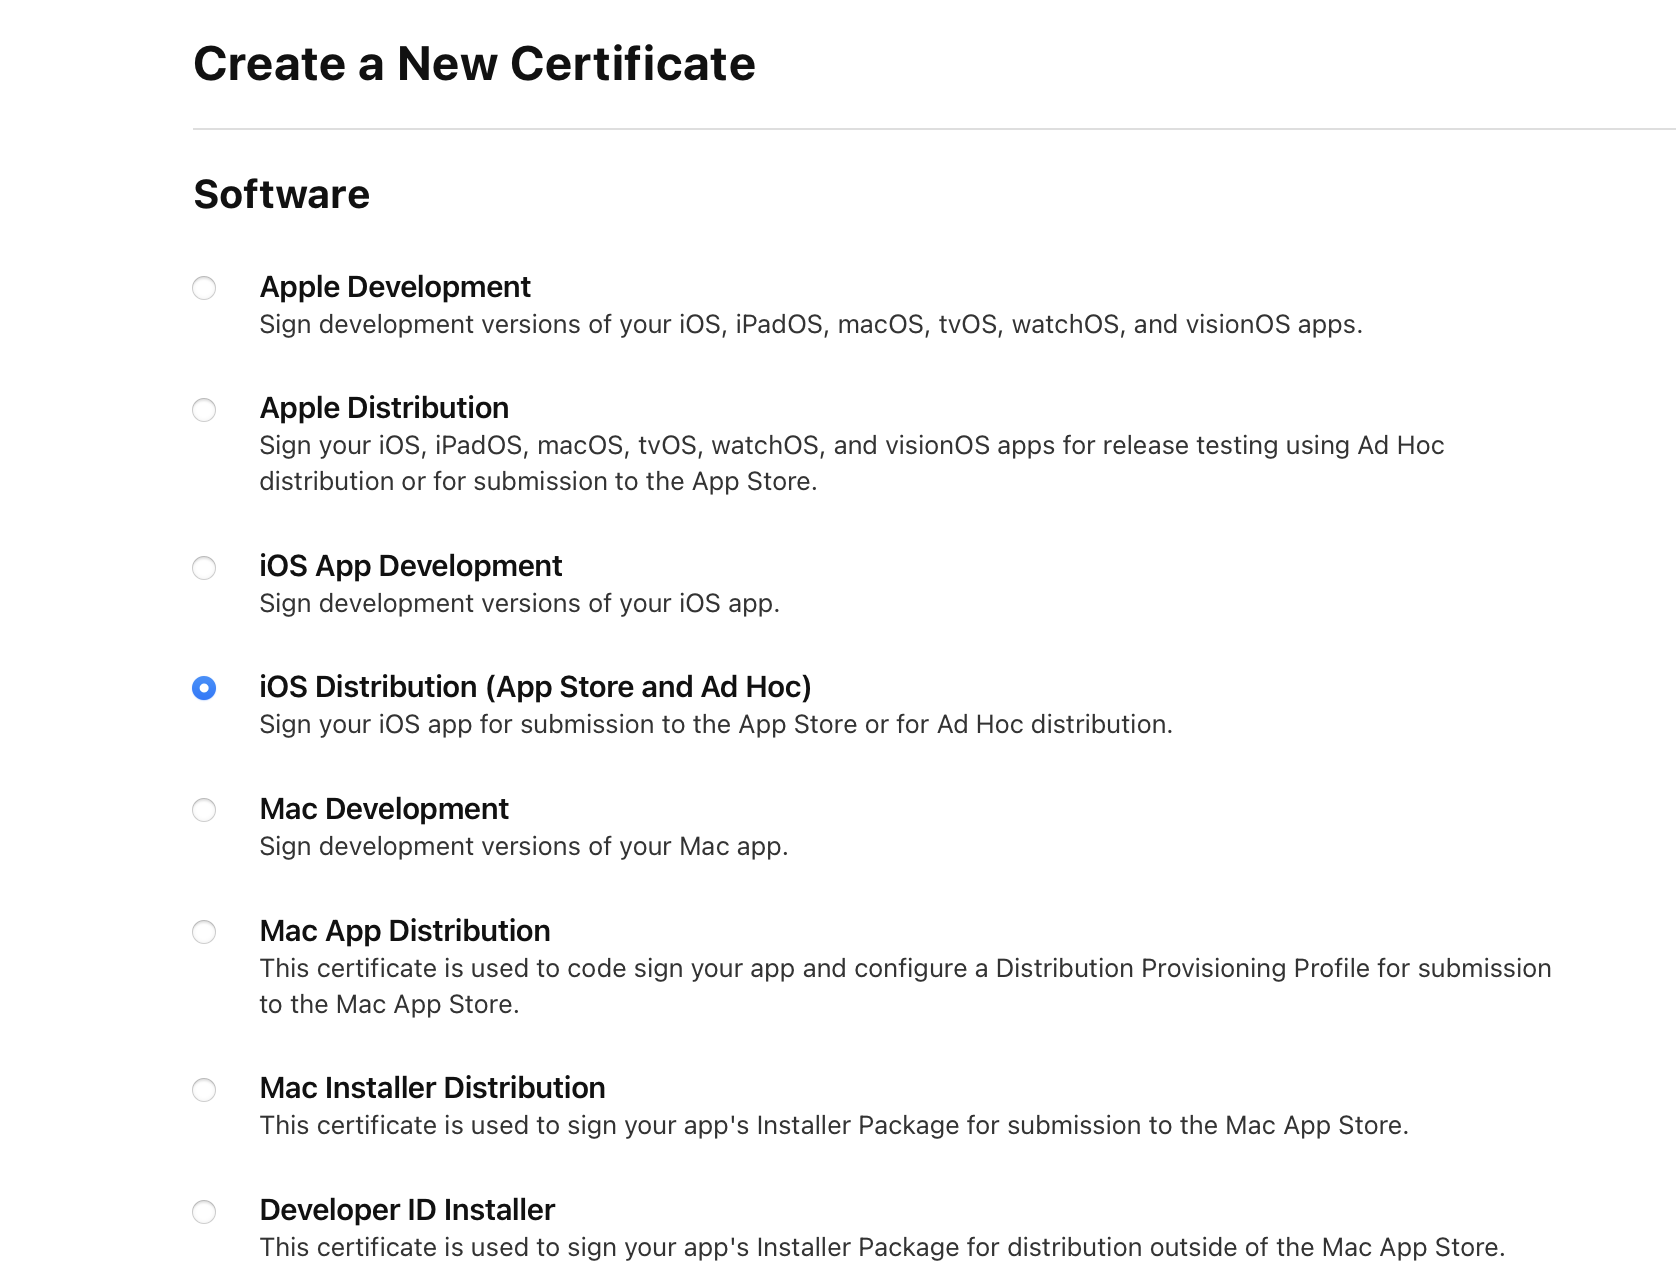The image size is (1676, 1284).
Task: Click the selected iOS Distribution radio button
Action: pos(205,689)
